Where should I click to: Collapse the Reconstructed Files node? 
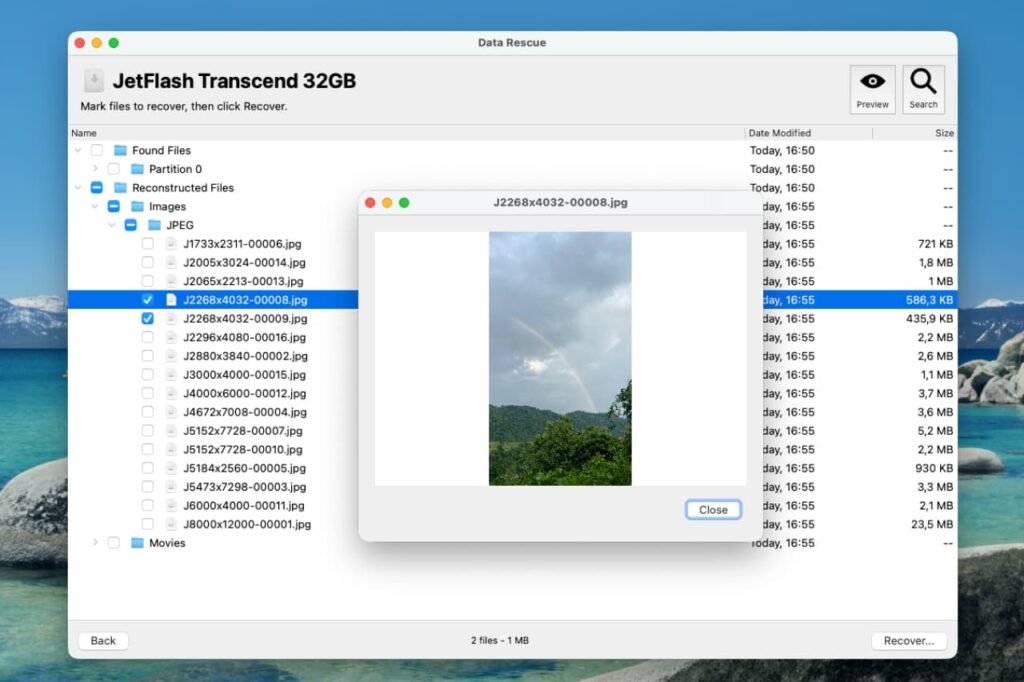(78, 188)
